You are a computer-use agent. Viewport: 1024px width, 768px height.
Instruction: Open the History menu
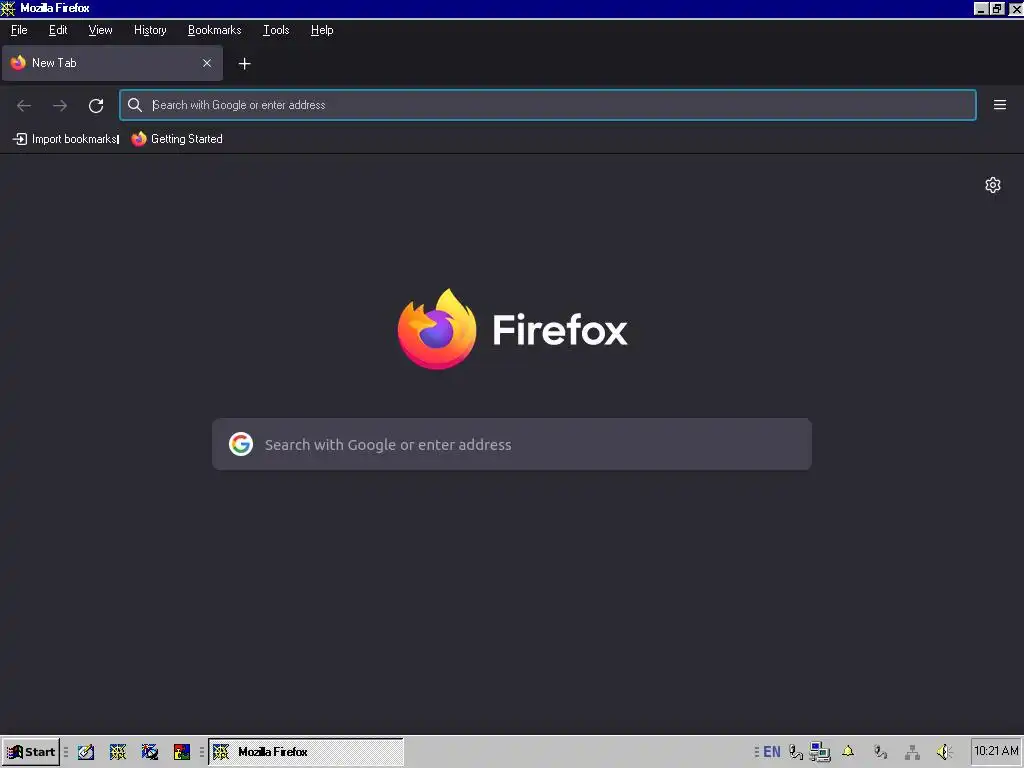click(x=150, y=30)
